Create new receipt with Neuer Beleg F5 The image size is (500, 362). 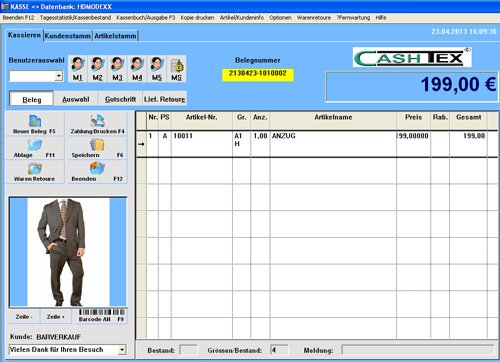click(x=35, y=124)
